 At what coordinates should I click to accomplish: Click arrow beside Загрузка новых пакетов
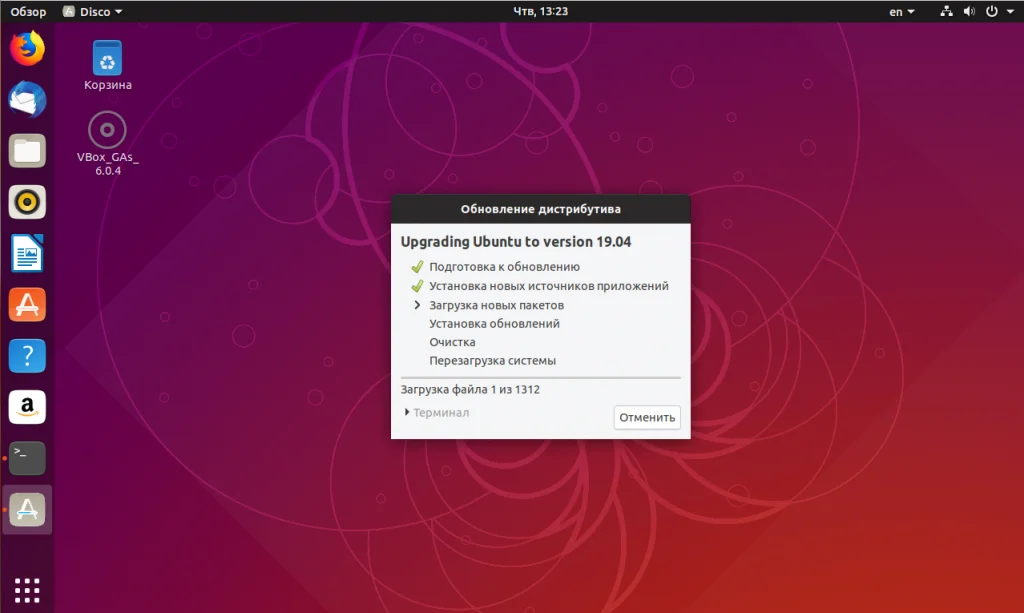(x=417, y=305)
